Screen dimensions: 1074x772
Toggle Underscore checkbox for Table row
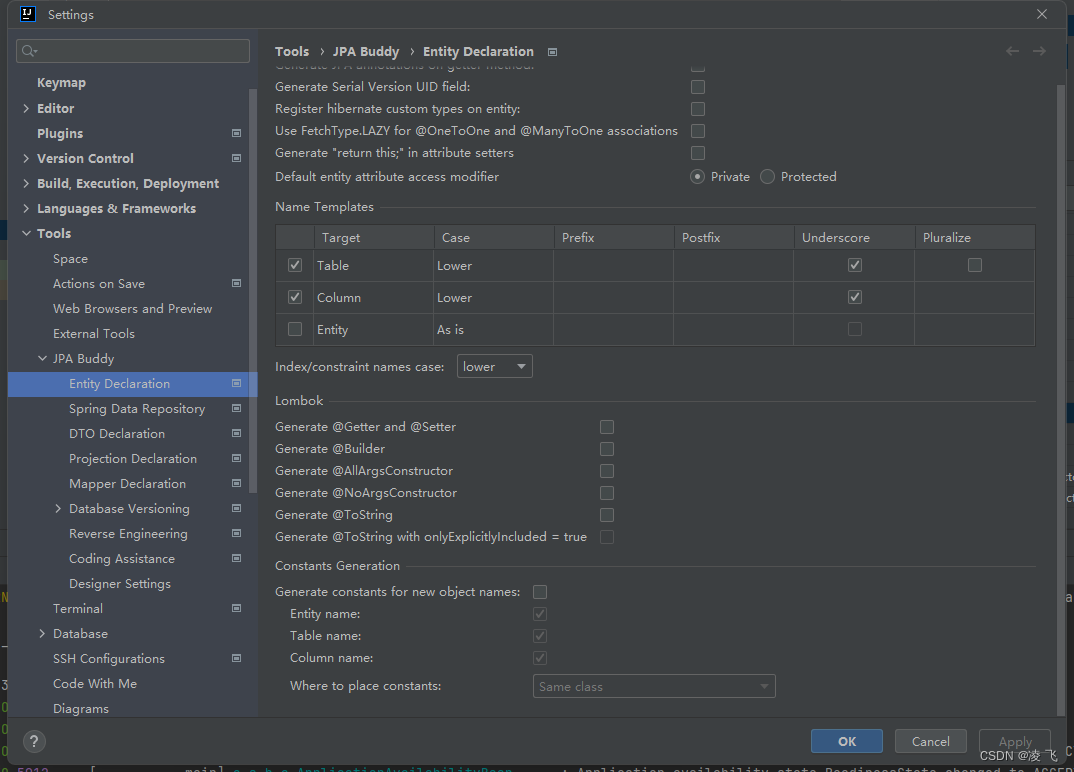point(855,265)
